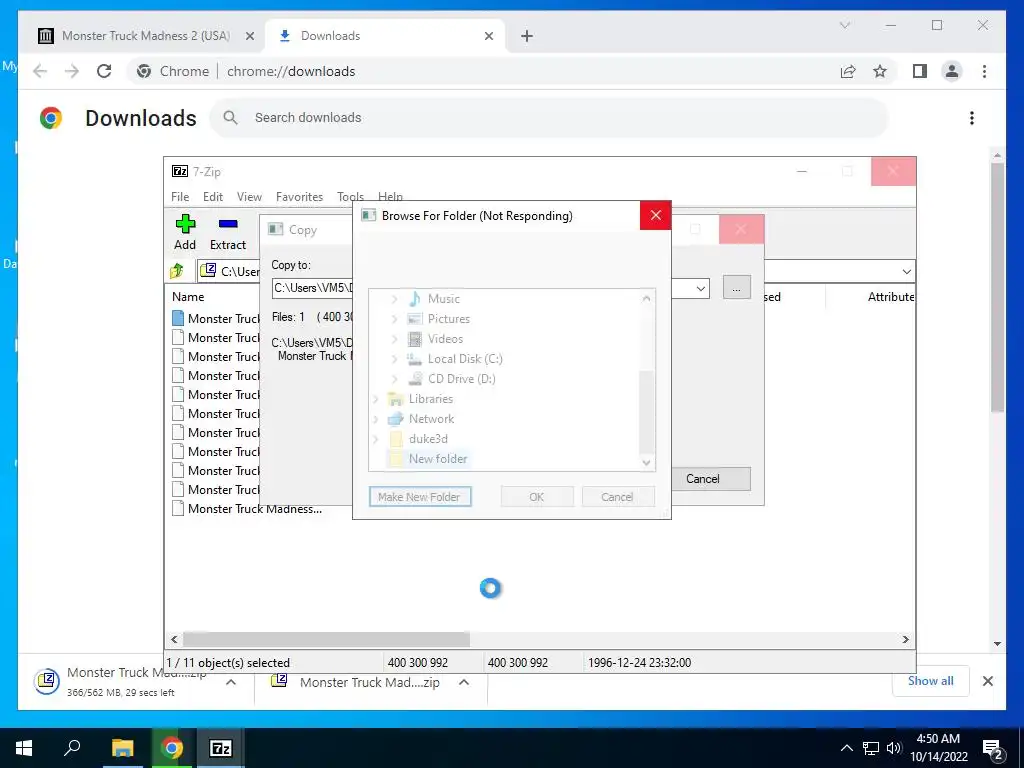1024x768 pixels.
Task: Click the 7-Zip taskbar icon
Action: coord(221,748)
